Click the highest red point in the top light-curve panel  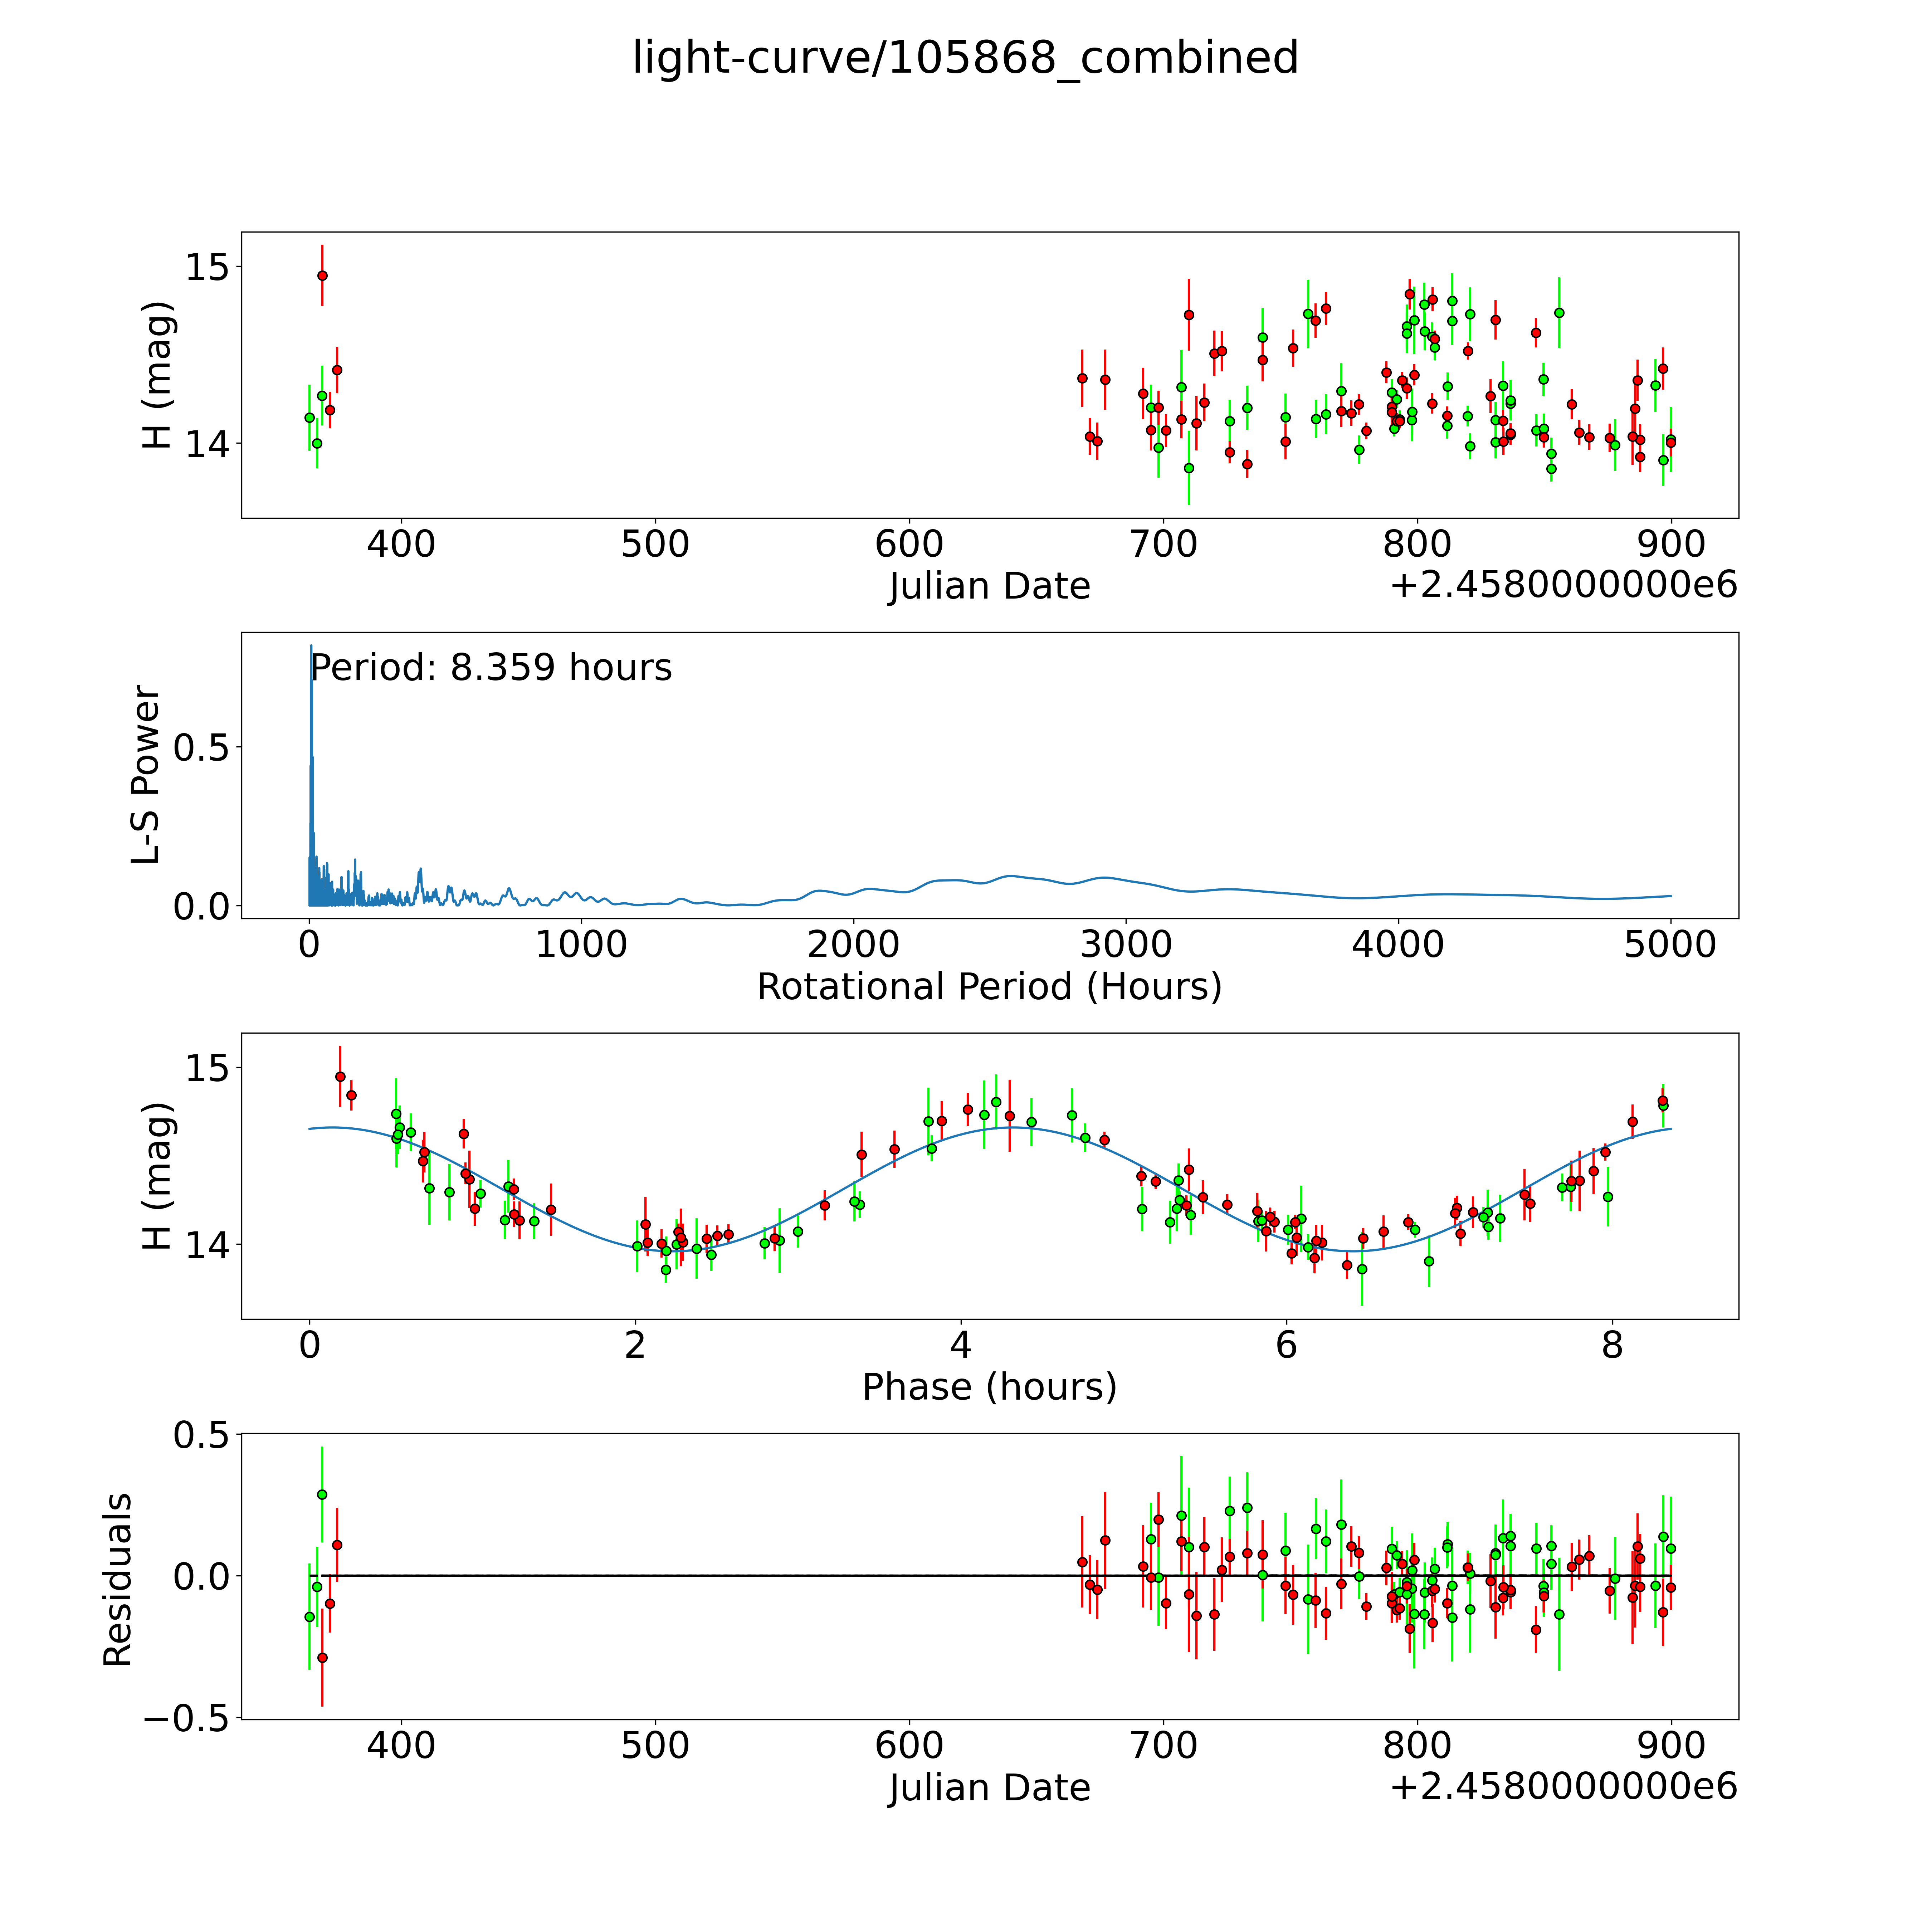coord(322,276)
